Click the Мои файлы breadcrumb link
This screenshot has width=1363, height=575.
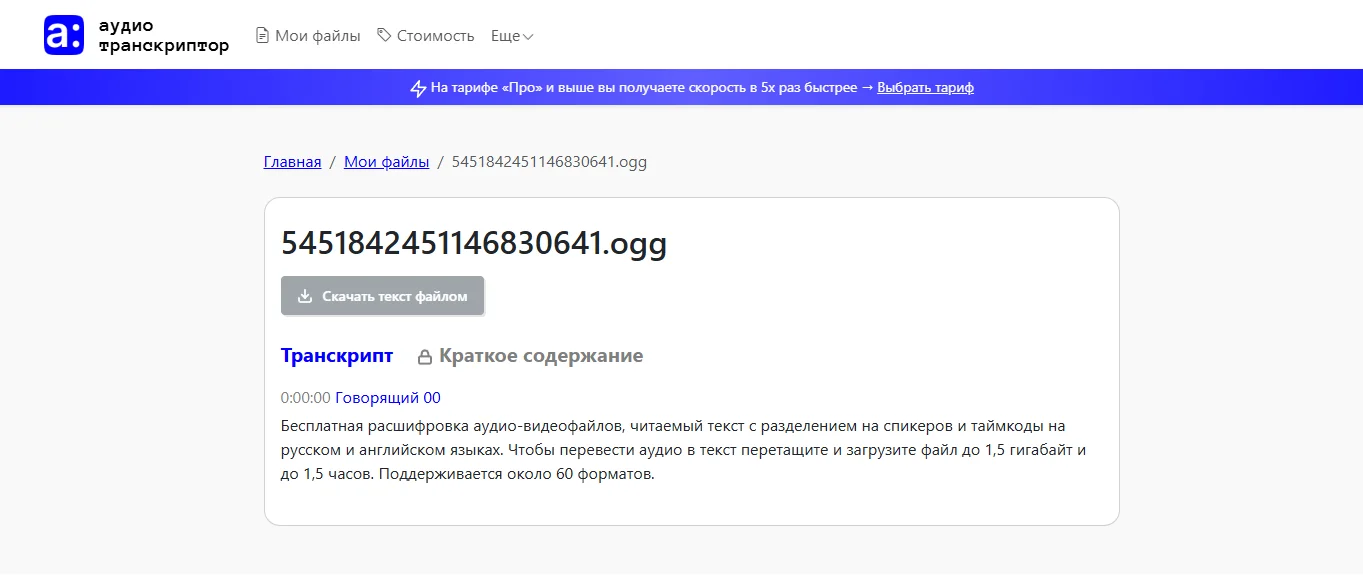(x=386, y=162)
